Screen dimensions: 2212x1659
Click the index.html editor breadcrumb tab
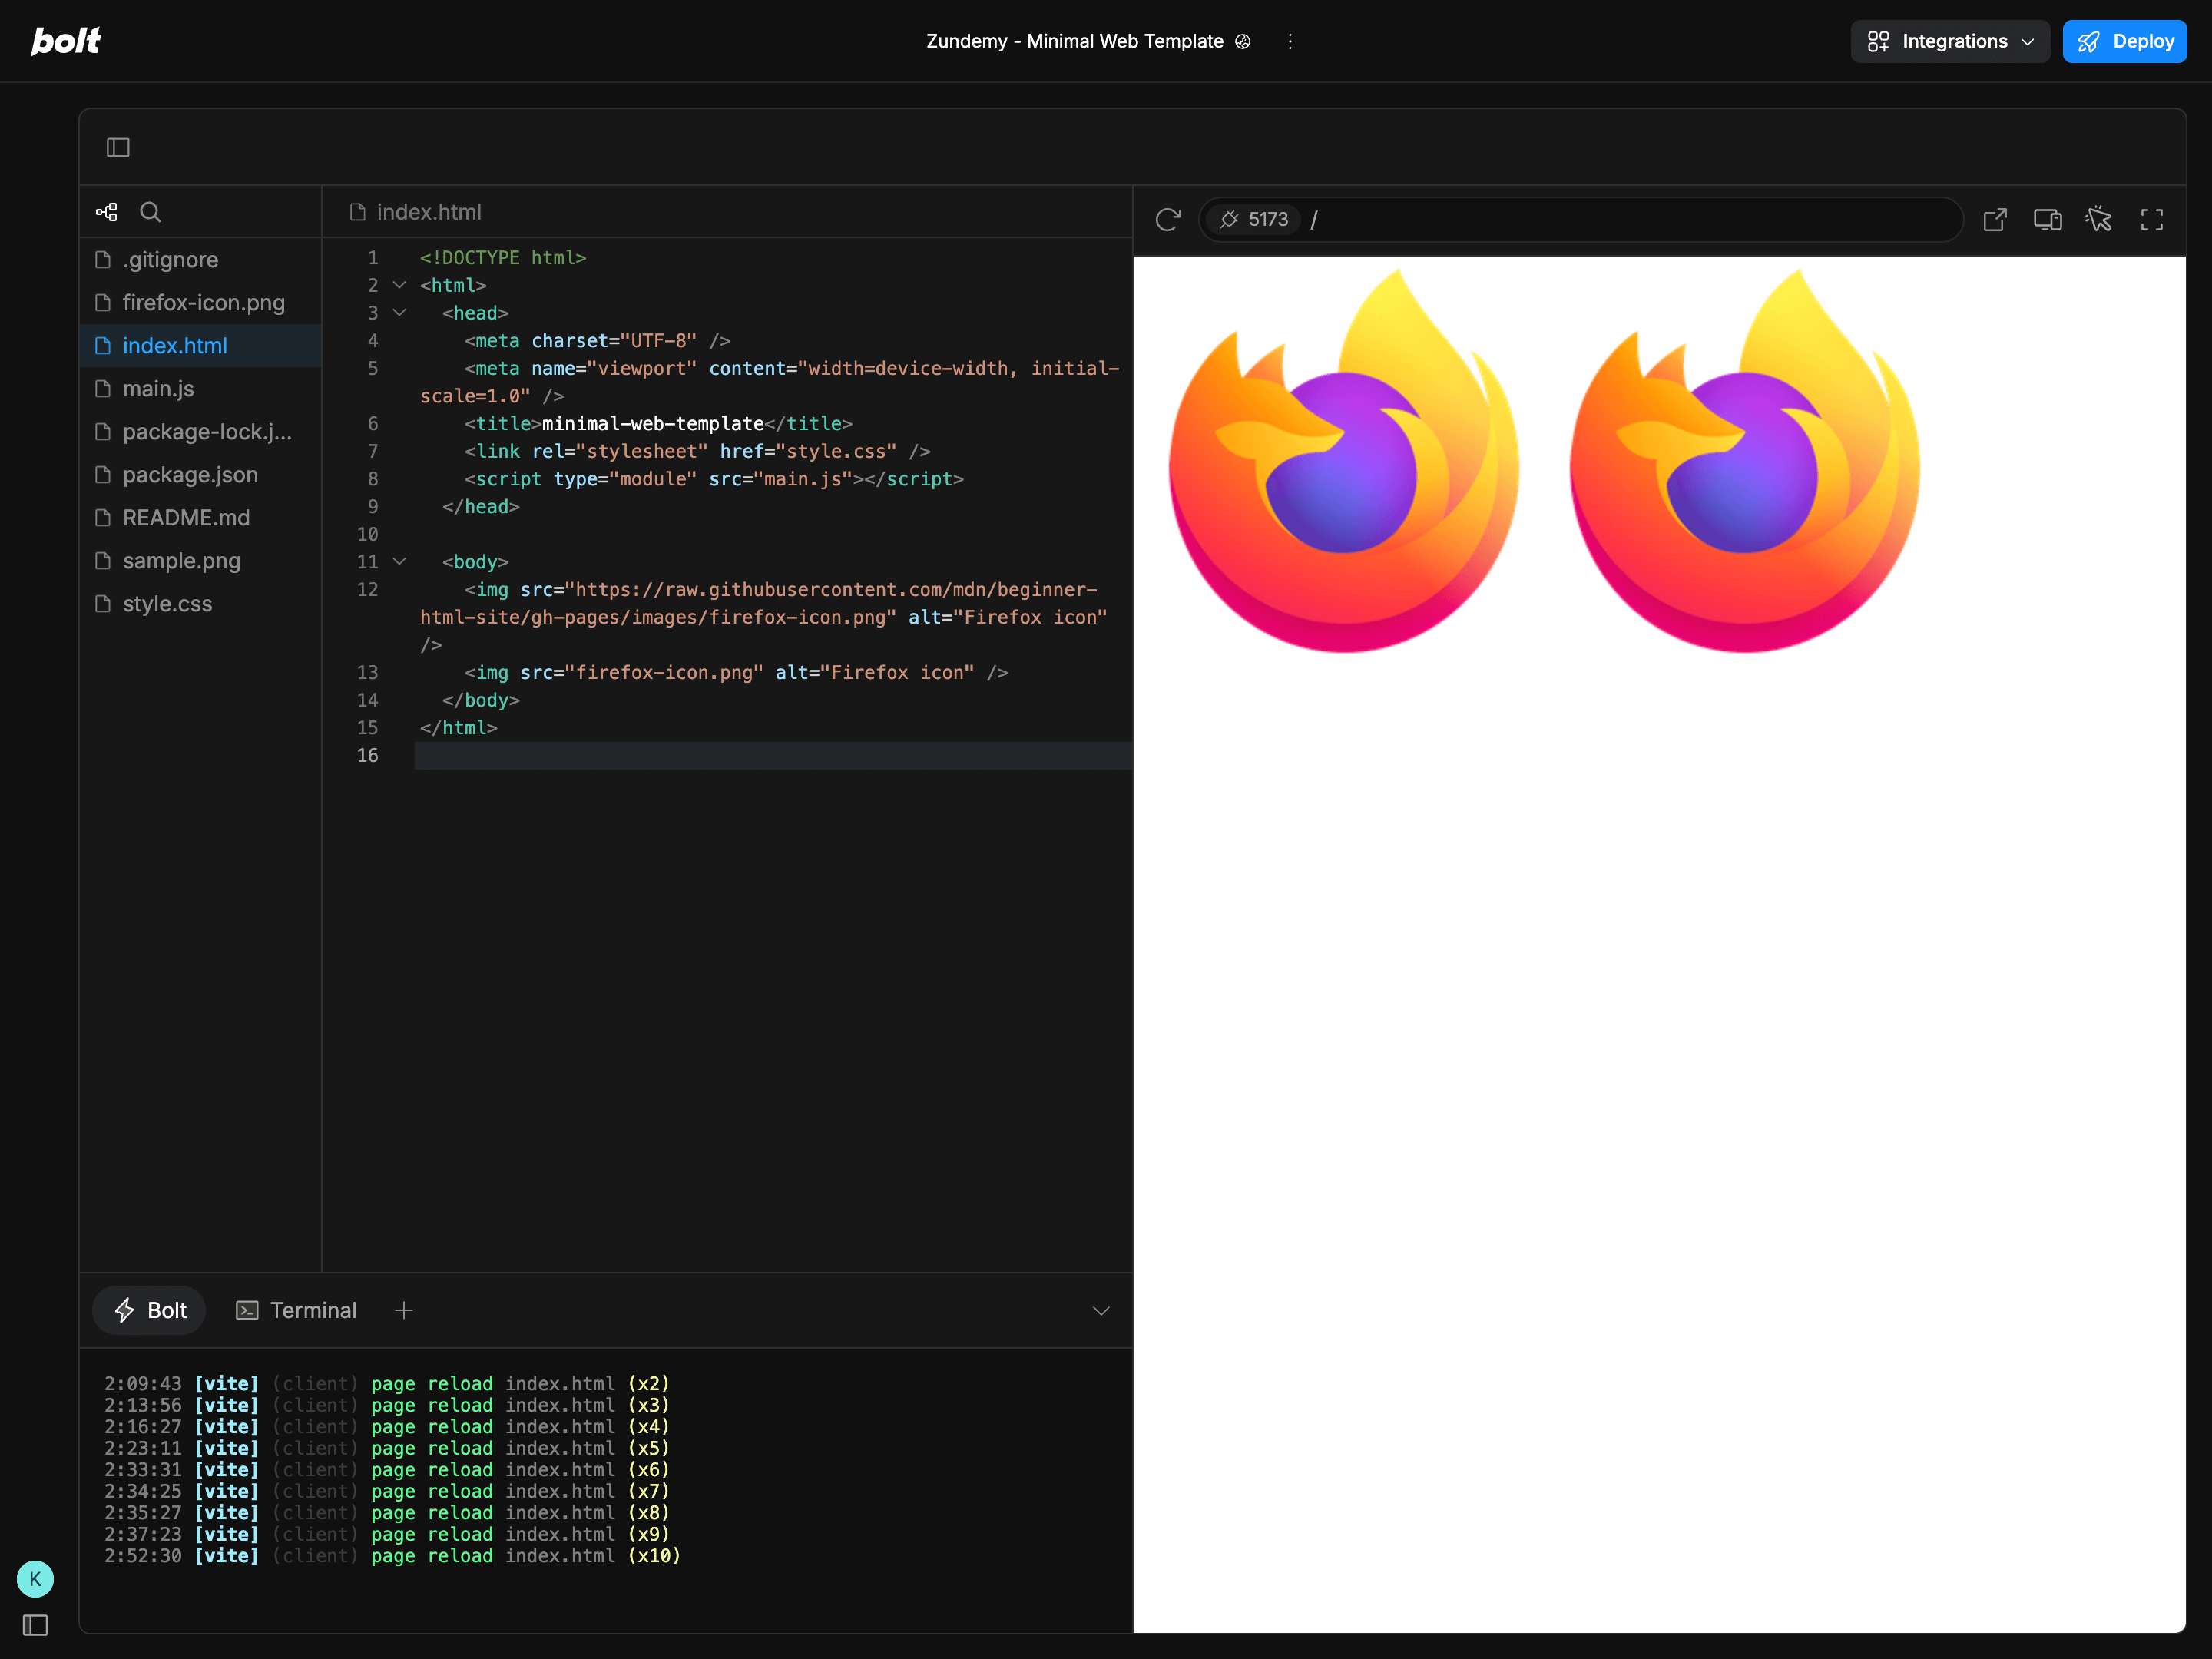click(415, 212)
